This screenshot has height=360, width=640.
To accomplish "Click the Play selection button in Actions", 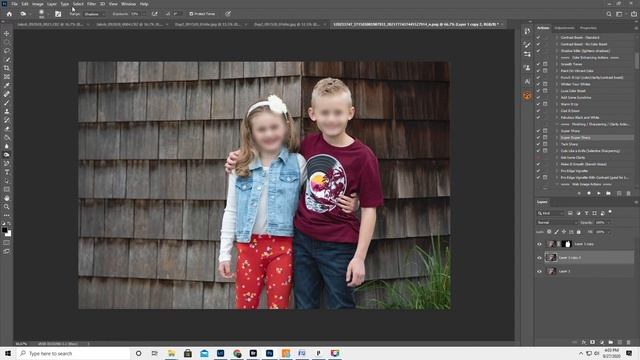I will 599,193.
